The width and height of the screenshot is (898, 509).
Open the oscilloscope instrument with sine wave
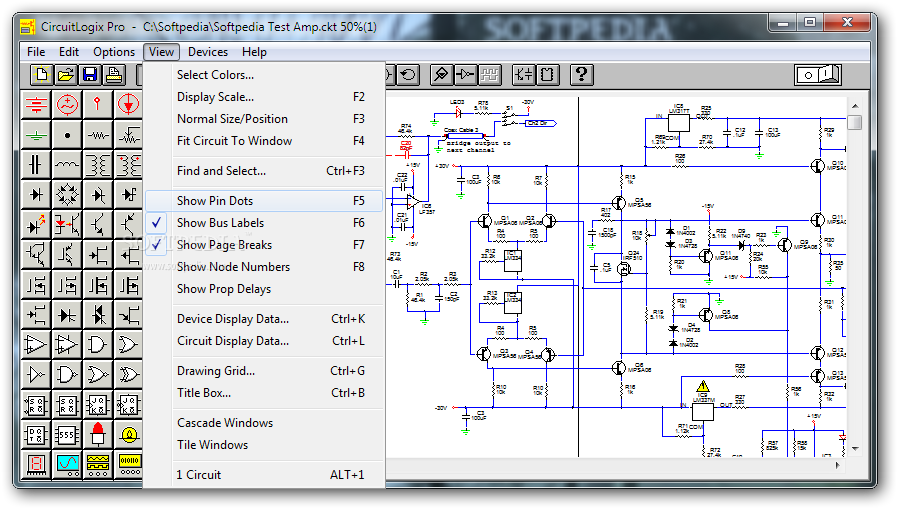tap(67, 464)
